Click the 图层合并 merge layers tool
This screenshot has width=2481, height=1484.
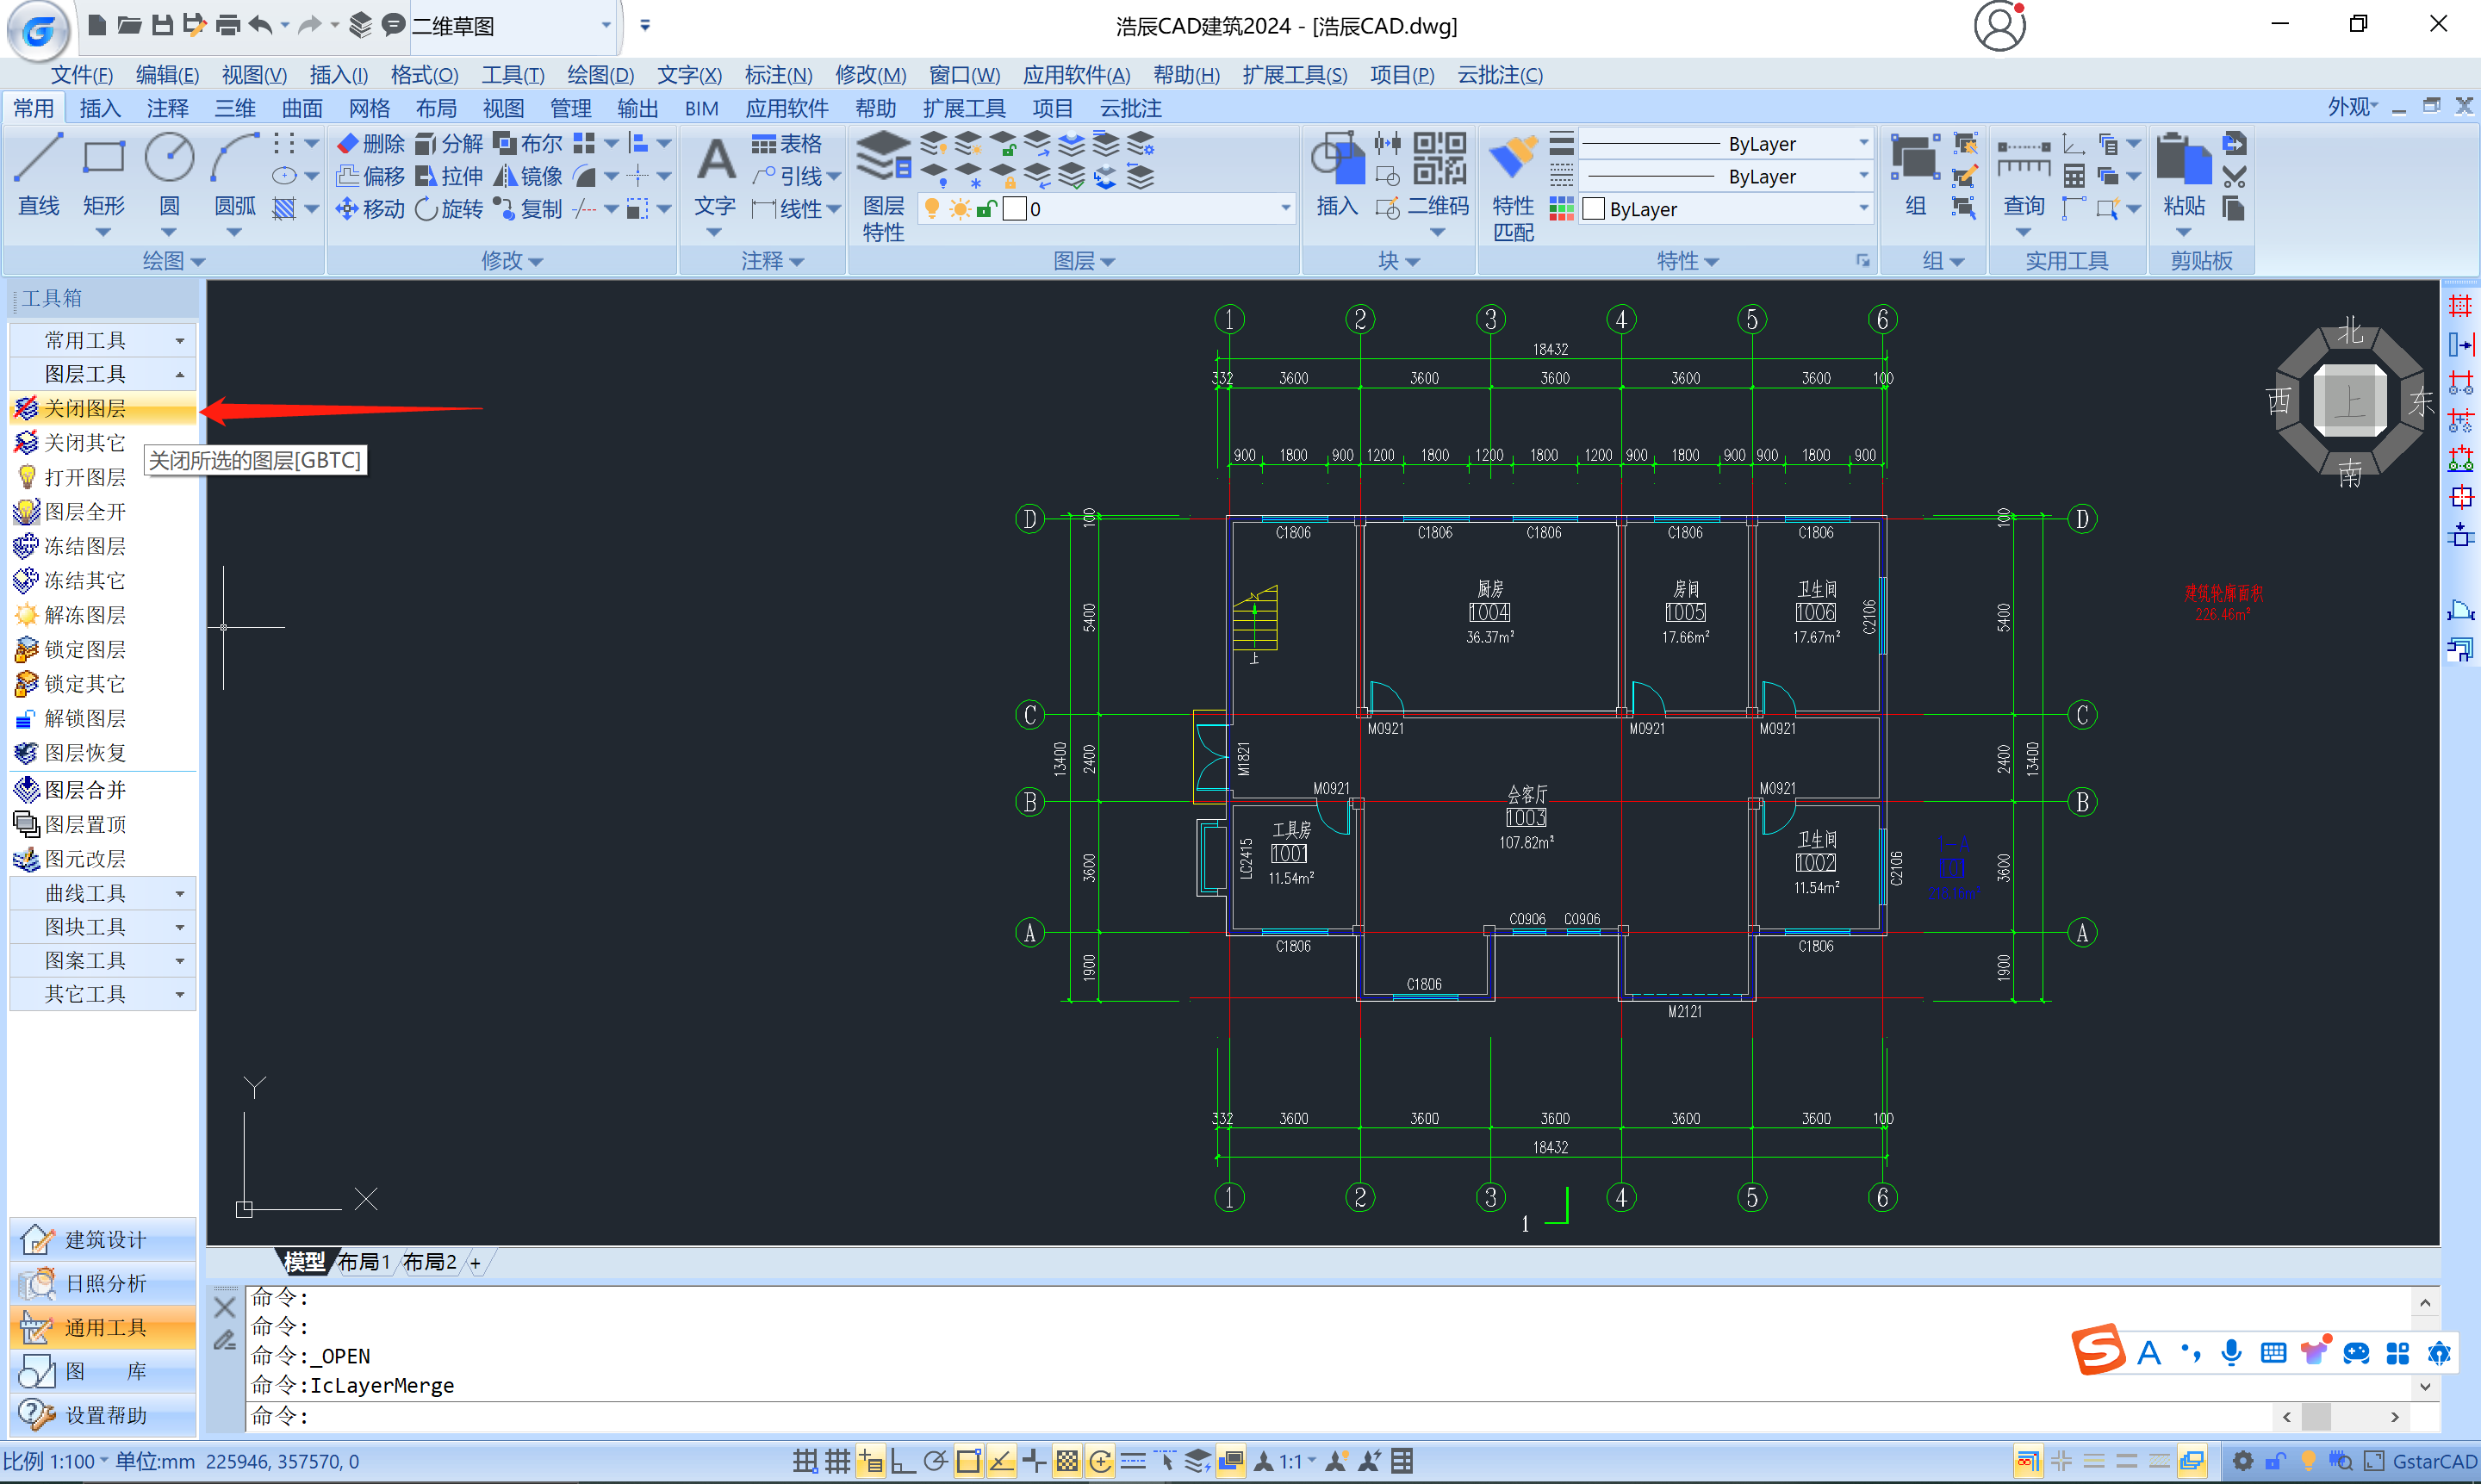84,790
